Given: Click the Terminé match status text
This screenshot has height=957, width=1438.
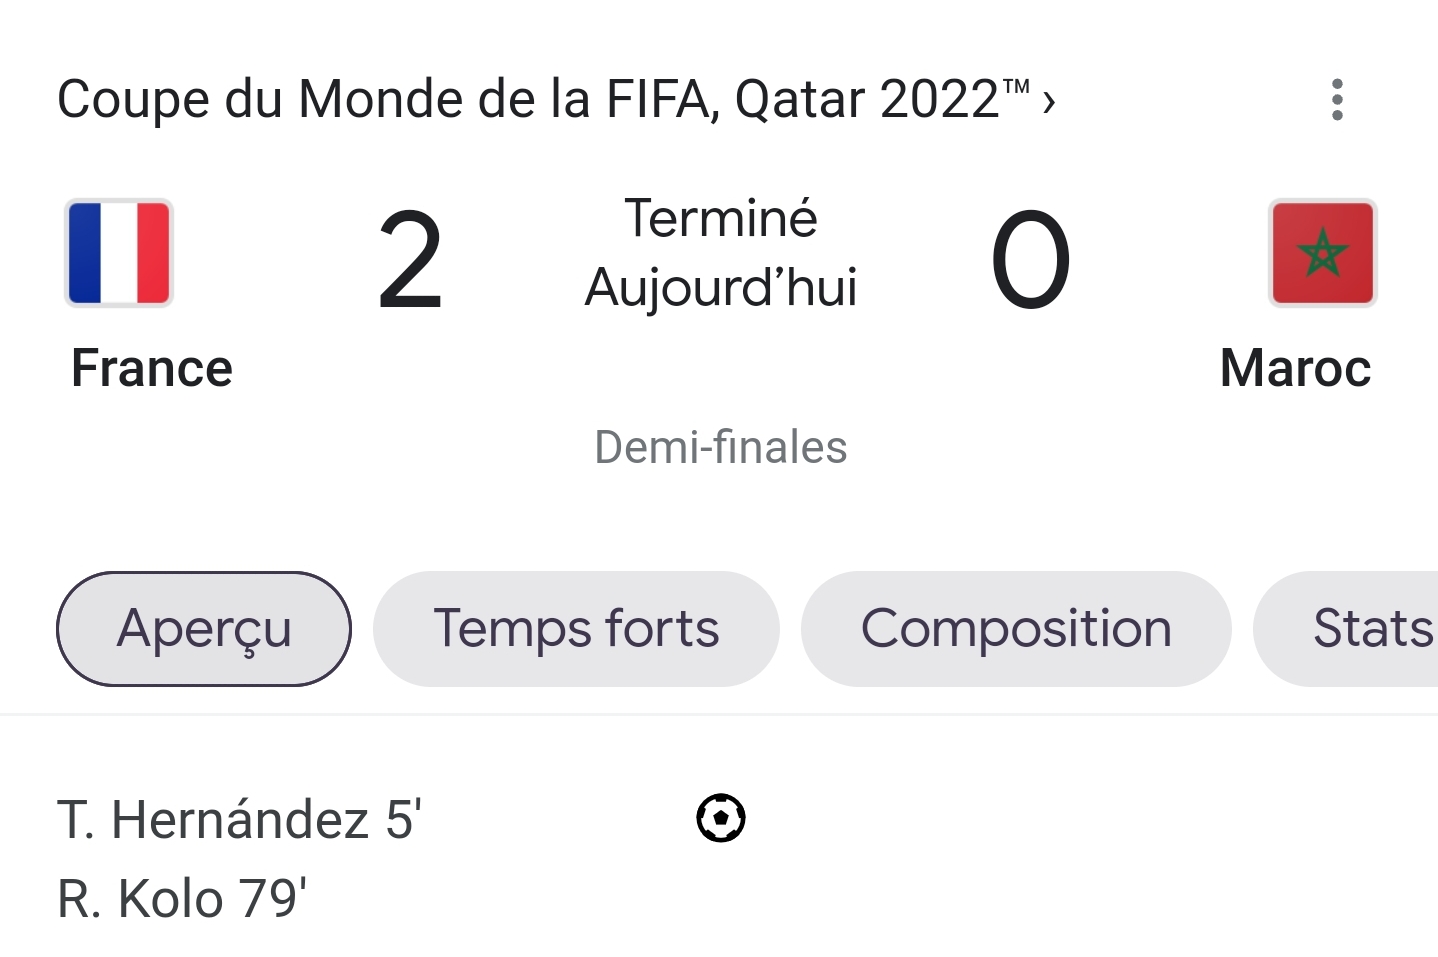Looking at the screenshot, I should pos(721,218).
